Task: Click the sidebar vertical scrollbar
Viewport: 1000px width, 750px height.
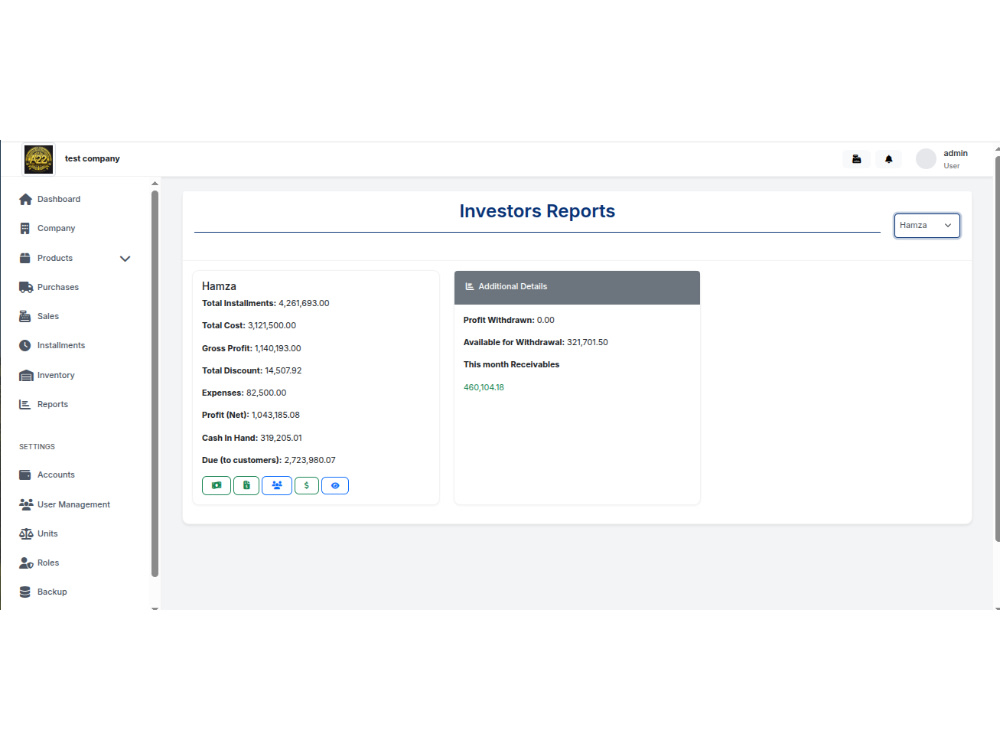Action: [x=154, y=384]
